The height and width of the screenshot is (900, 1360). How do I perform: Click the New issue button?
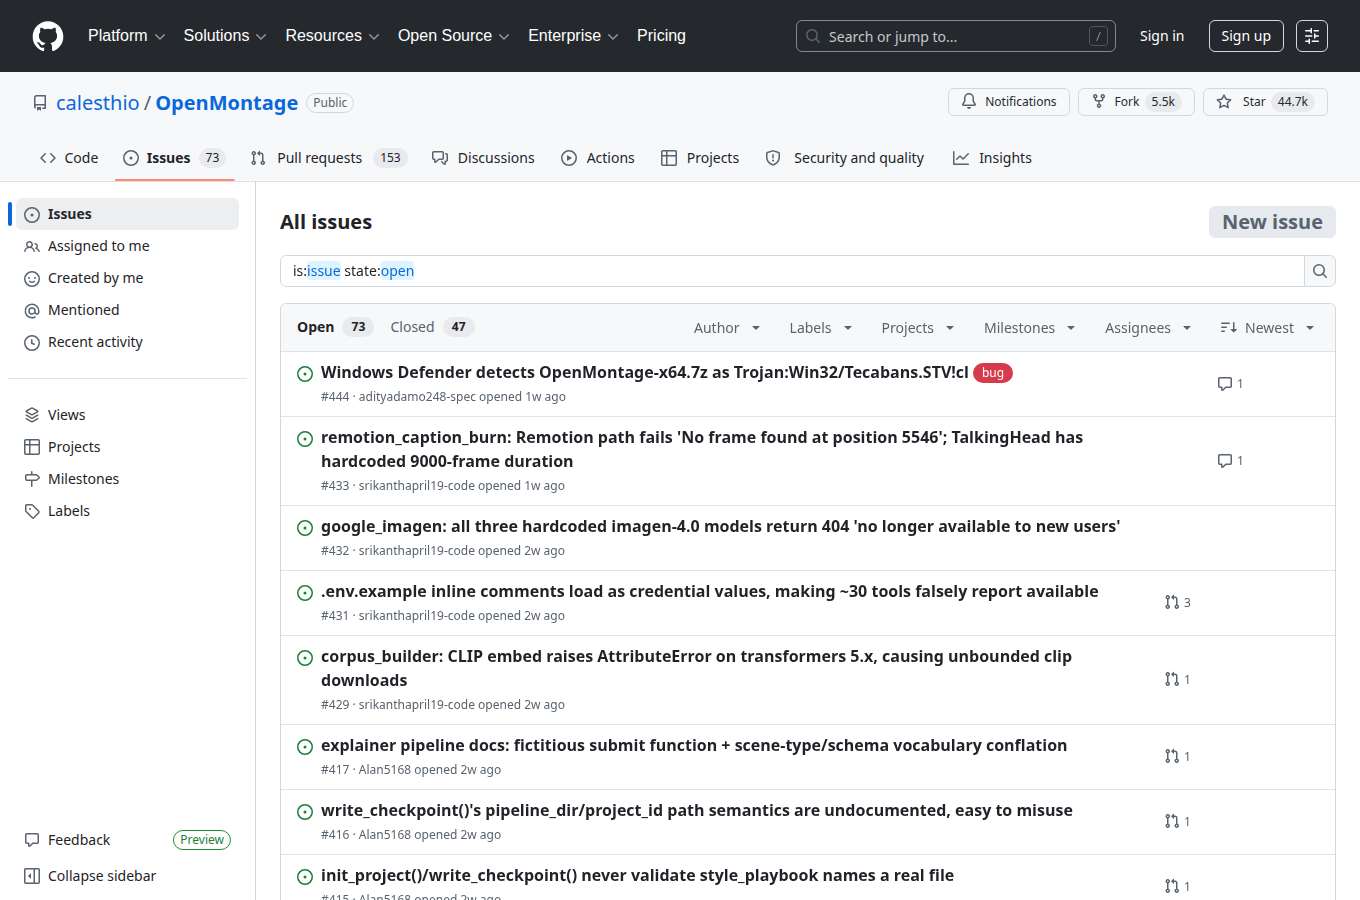(1272, 222)
